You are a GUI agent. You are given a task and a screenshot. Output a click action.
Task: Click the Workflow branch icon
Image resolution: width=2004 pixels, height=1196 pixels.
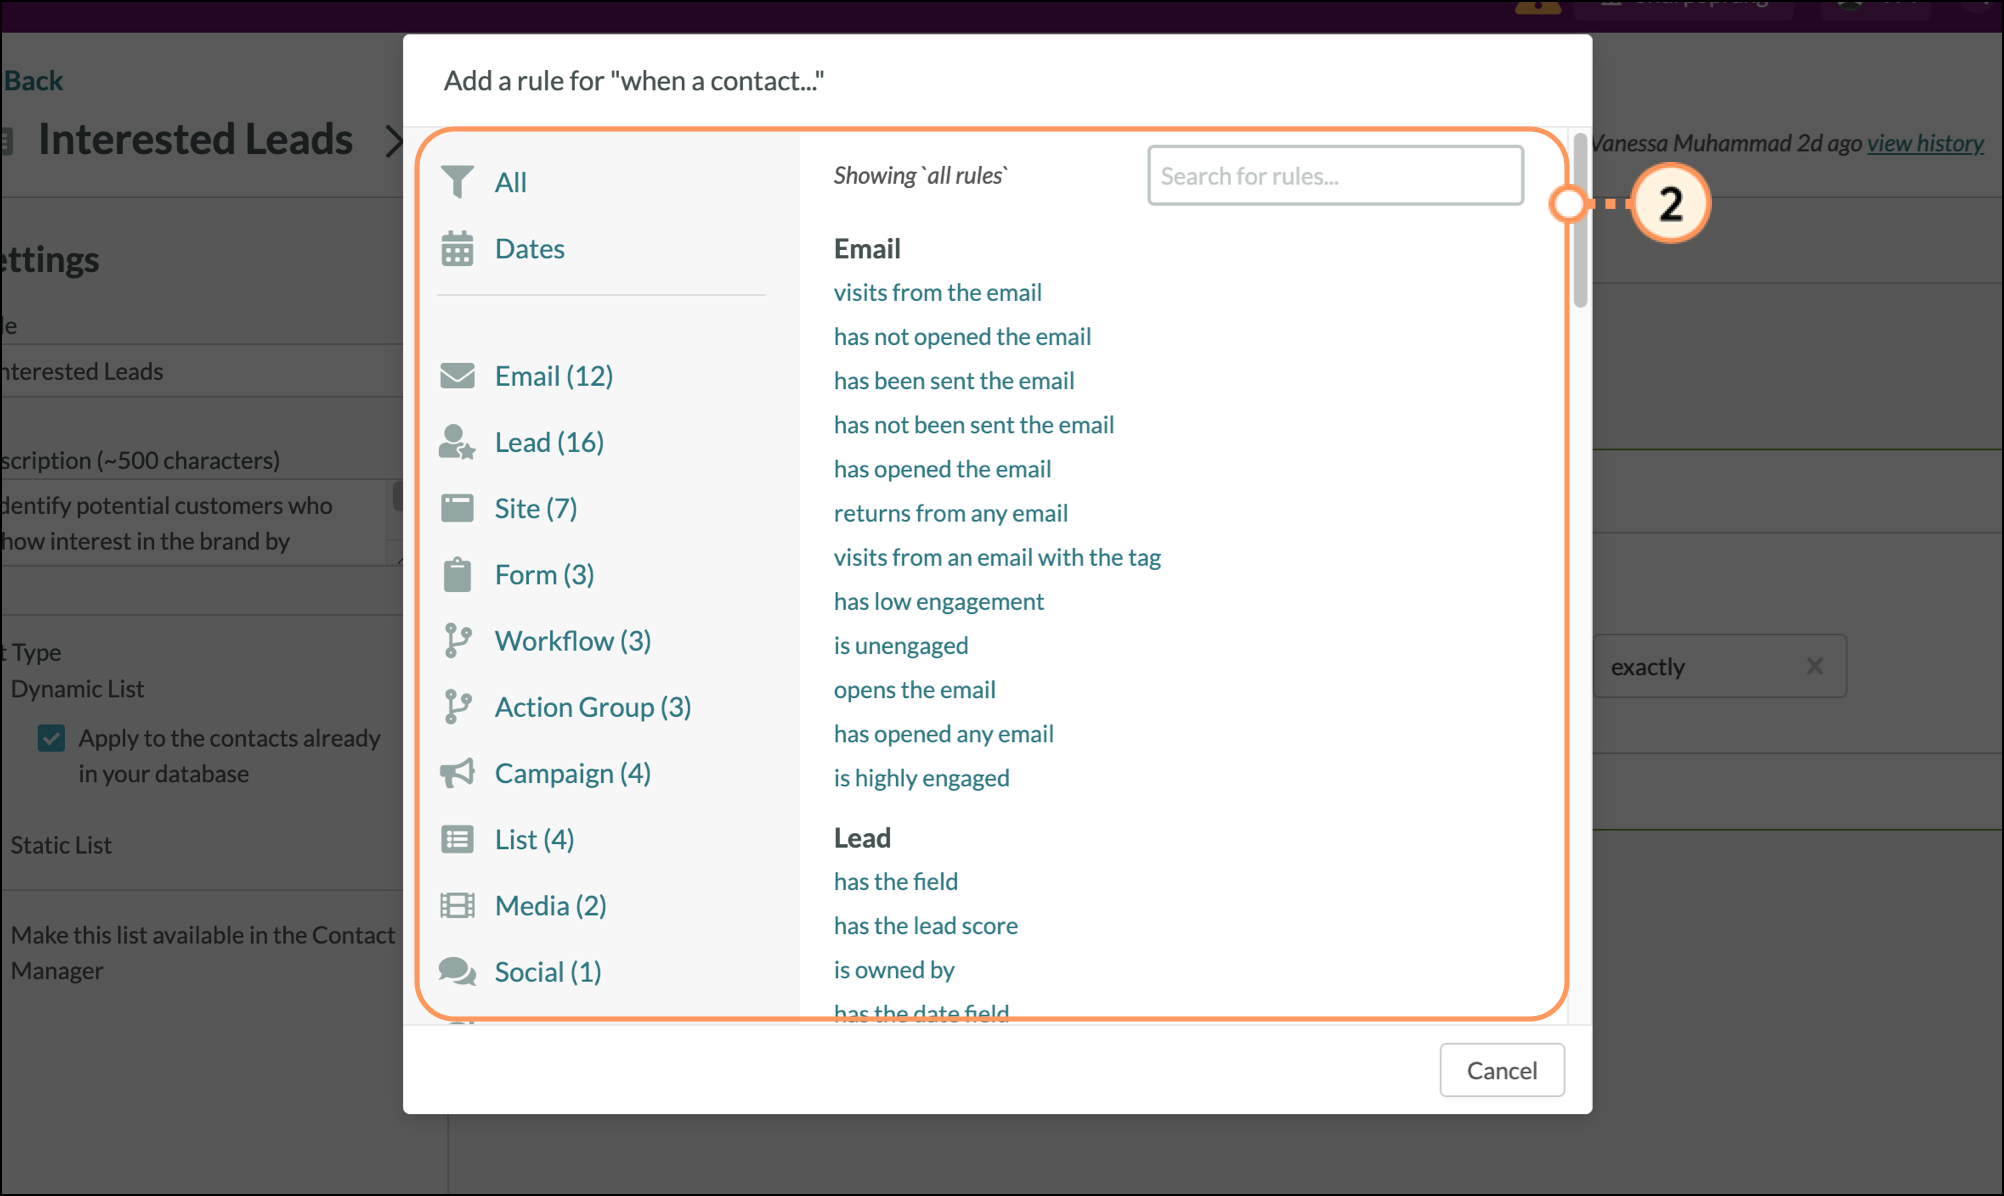[457, 641]
